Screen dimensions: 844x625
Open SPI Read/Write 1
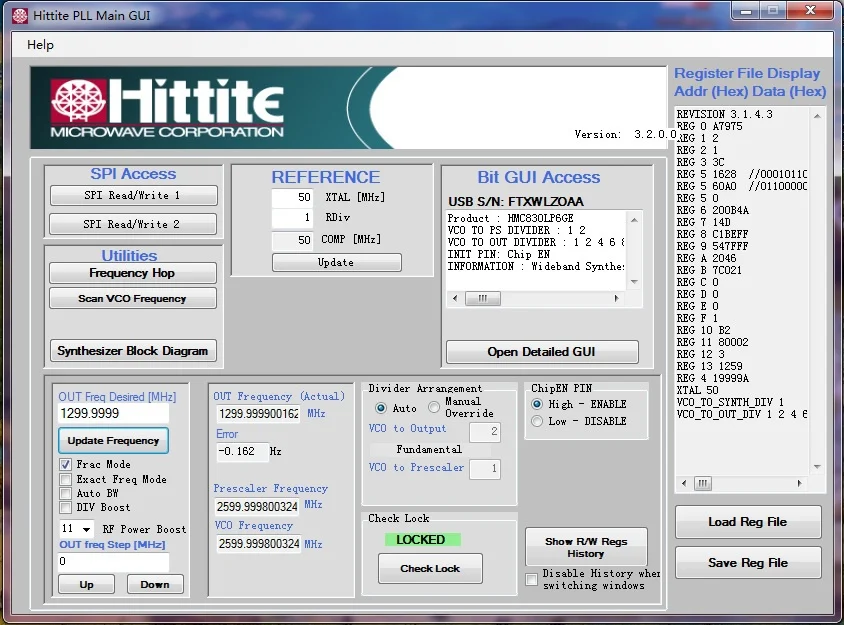[133, 196]
